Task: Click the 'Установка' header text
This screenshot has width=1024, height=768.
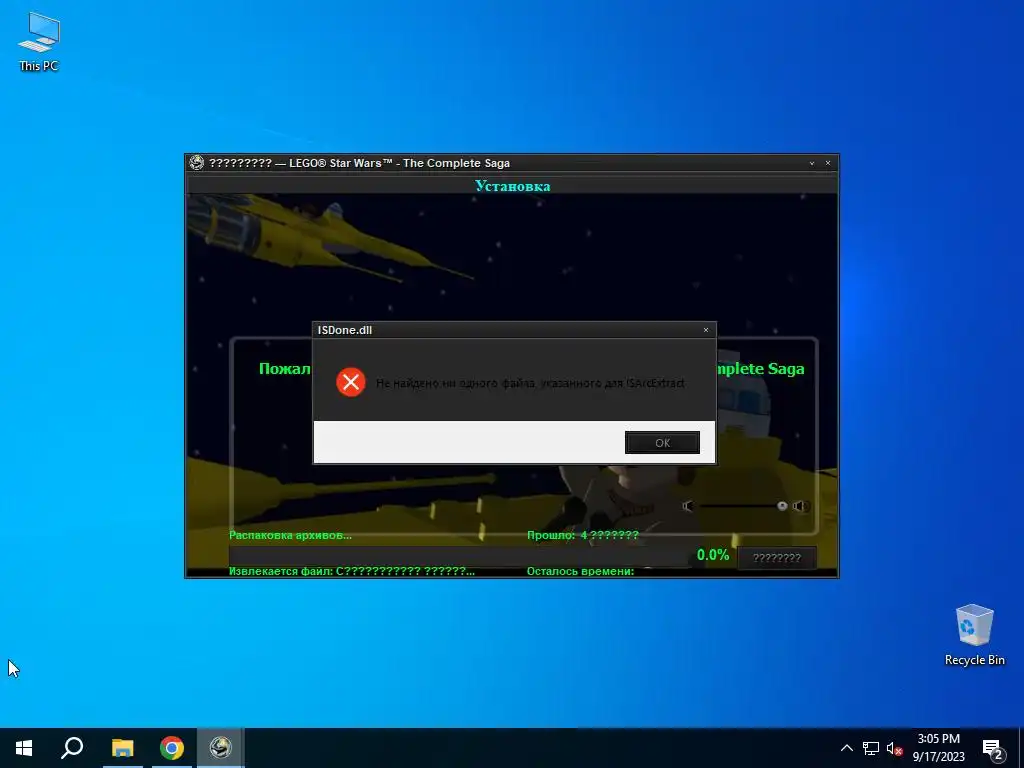Action: [513, 186]
